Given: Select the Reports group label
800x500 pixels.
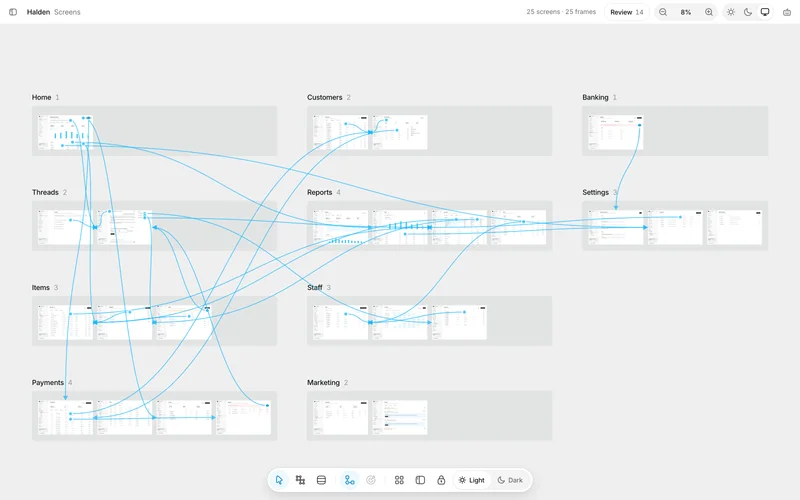Looking at the screenshot, I should click(320, 192).
